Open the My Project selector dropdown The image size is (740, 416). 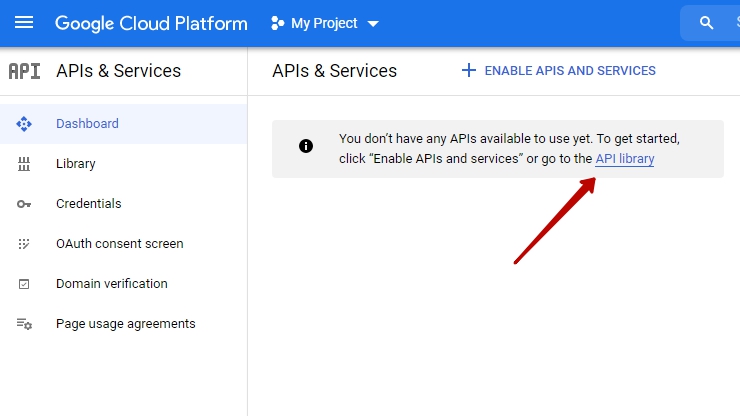[325, 23]
